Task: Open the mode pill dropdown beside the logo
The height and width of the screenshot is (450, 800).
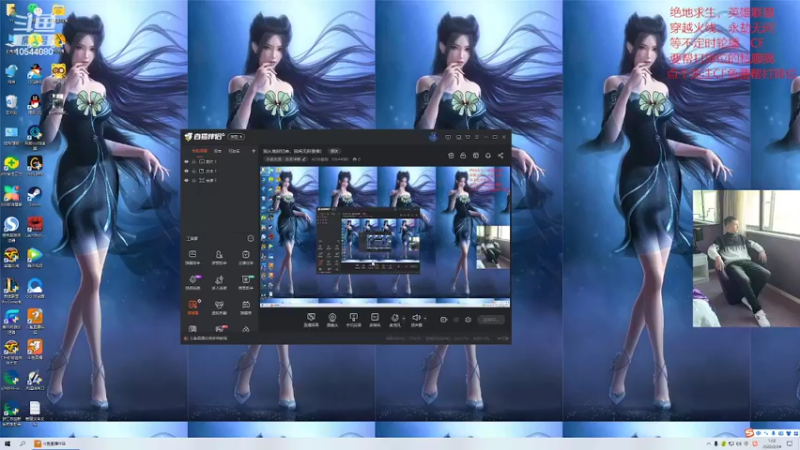Action: pos(236,137)
